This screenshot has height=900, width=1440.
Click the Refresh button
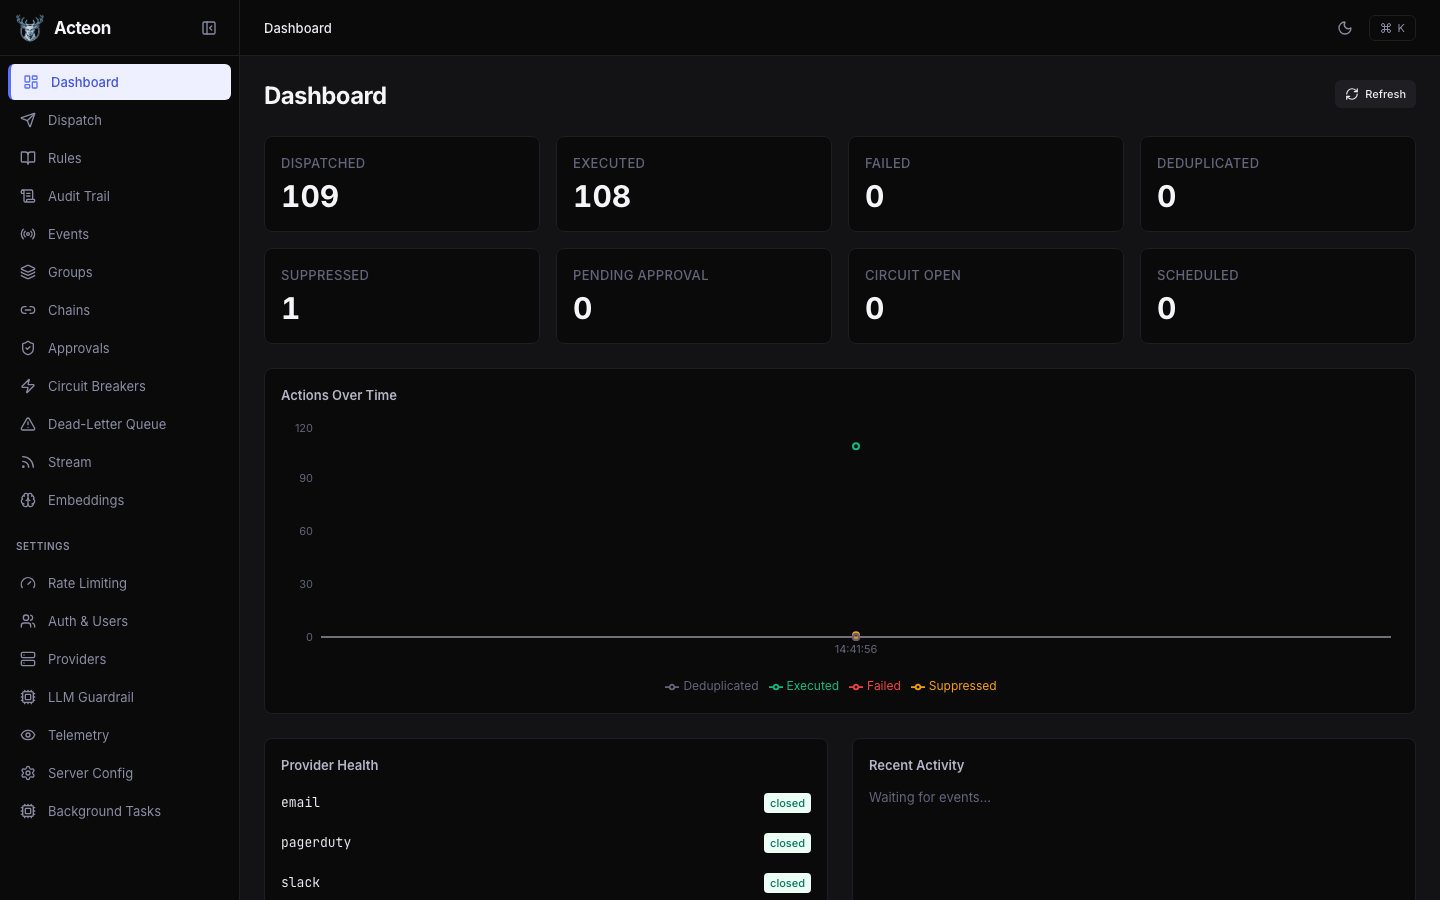click(x=1375, y=93)
